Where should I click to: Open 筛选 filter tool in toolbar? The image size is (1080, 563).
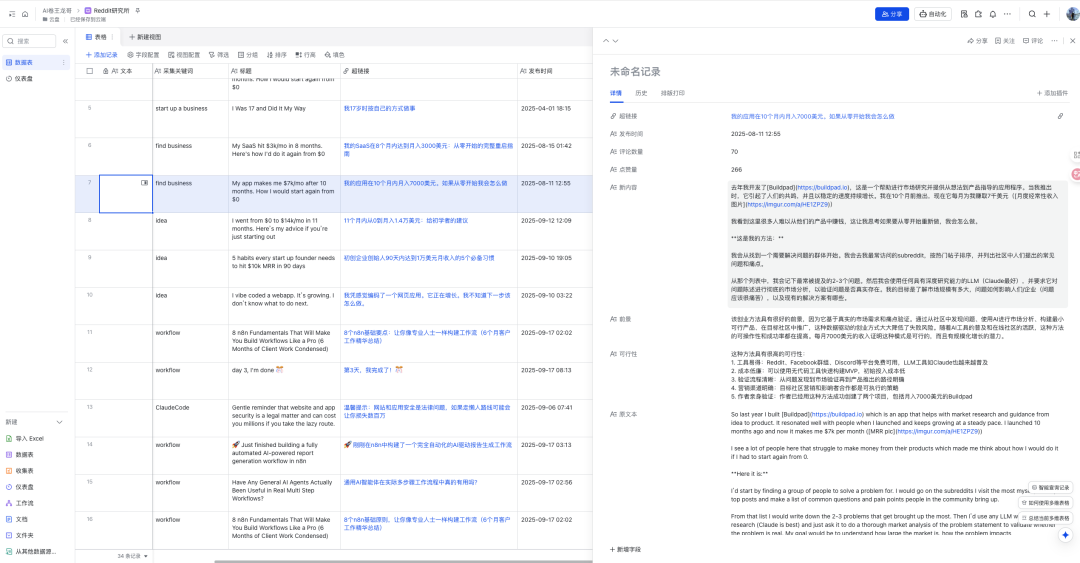(x=218, y=55)
